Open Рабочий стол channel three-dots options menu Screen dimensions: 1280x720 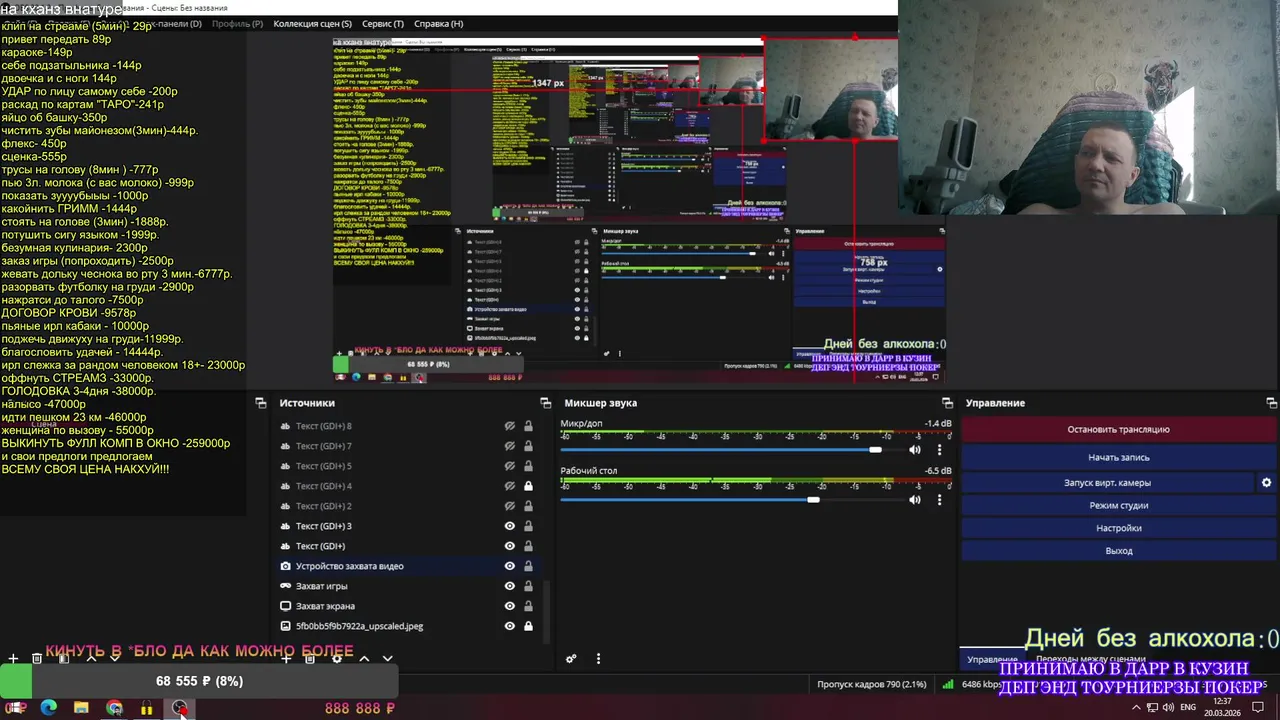(939, 499)
